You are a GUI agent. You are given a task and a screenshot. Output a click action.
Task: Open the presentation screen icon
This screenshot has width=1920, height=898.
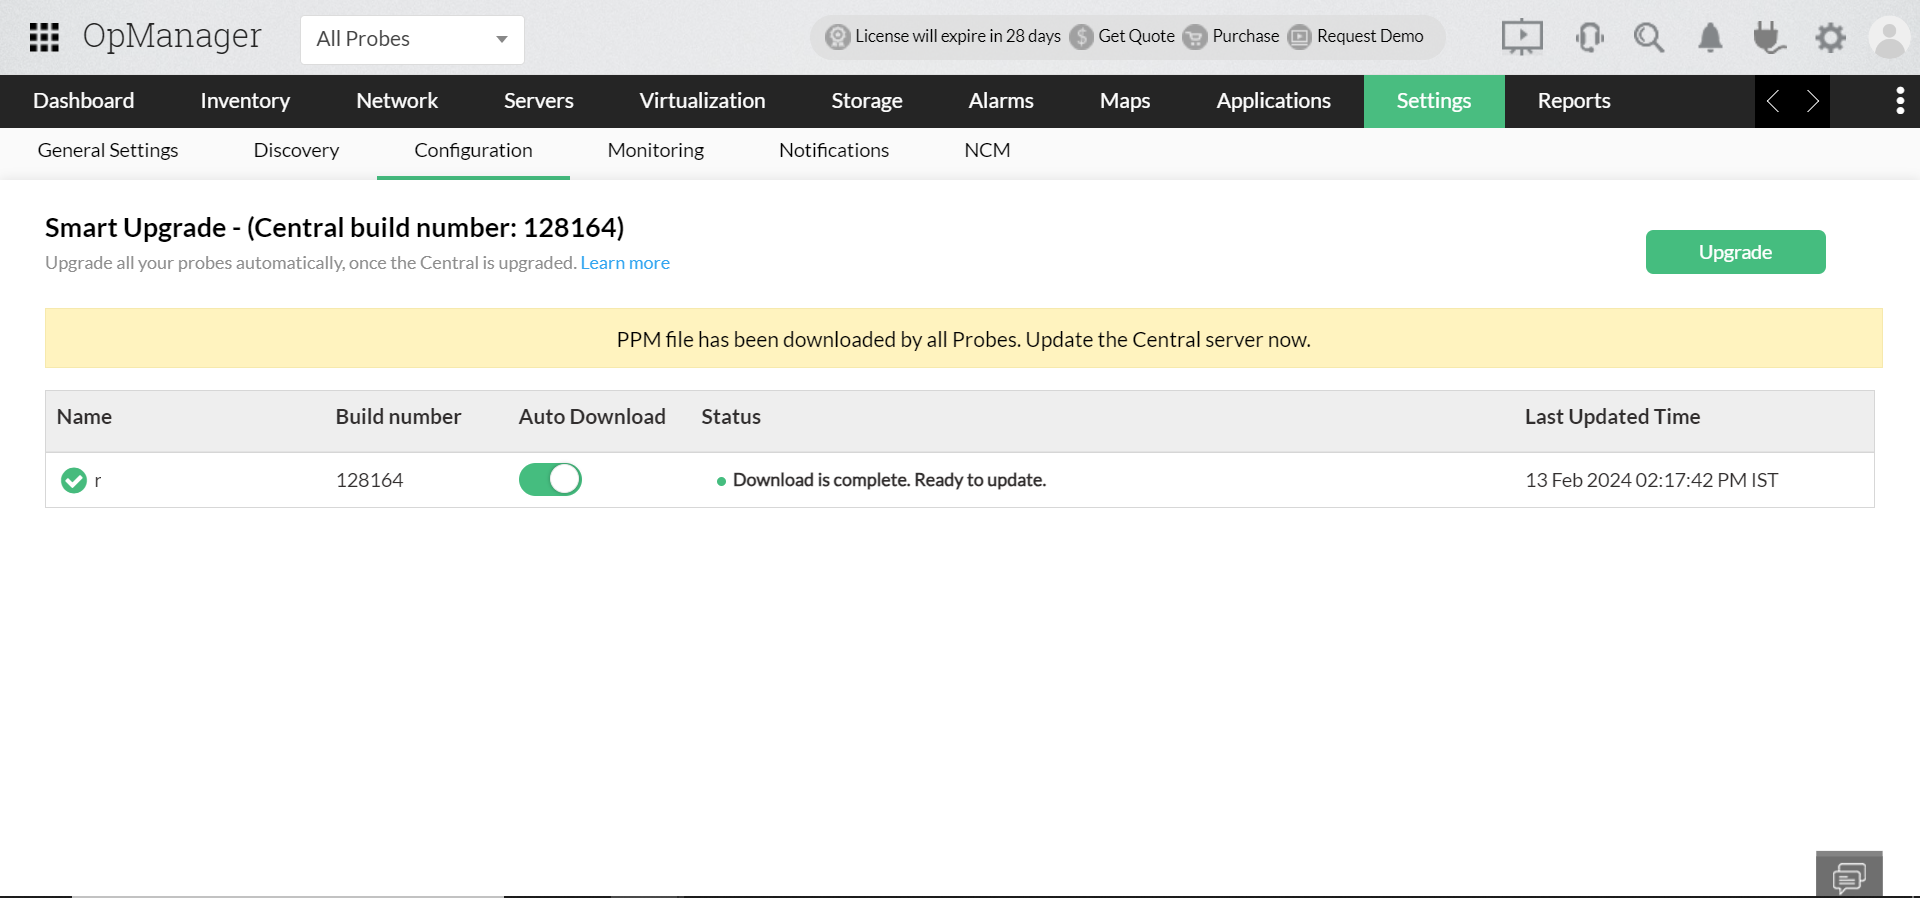pos(1522,38)
